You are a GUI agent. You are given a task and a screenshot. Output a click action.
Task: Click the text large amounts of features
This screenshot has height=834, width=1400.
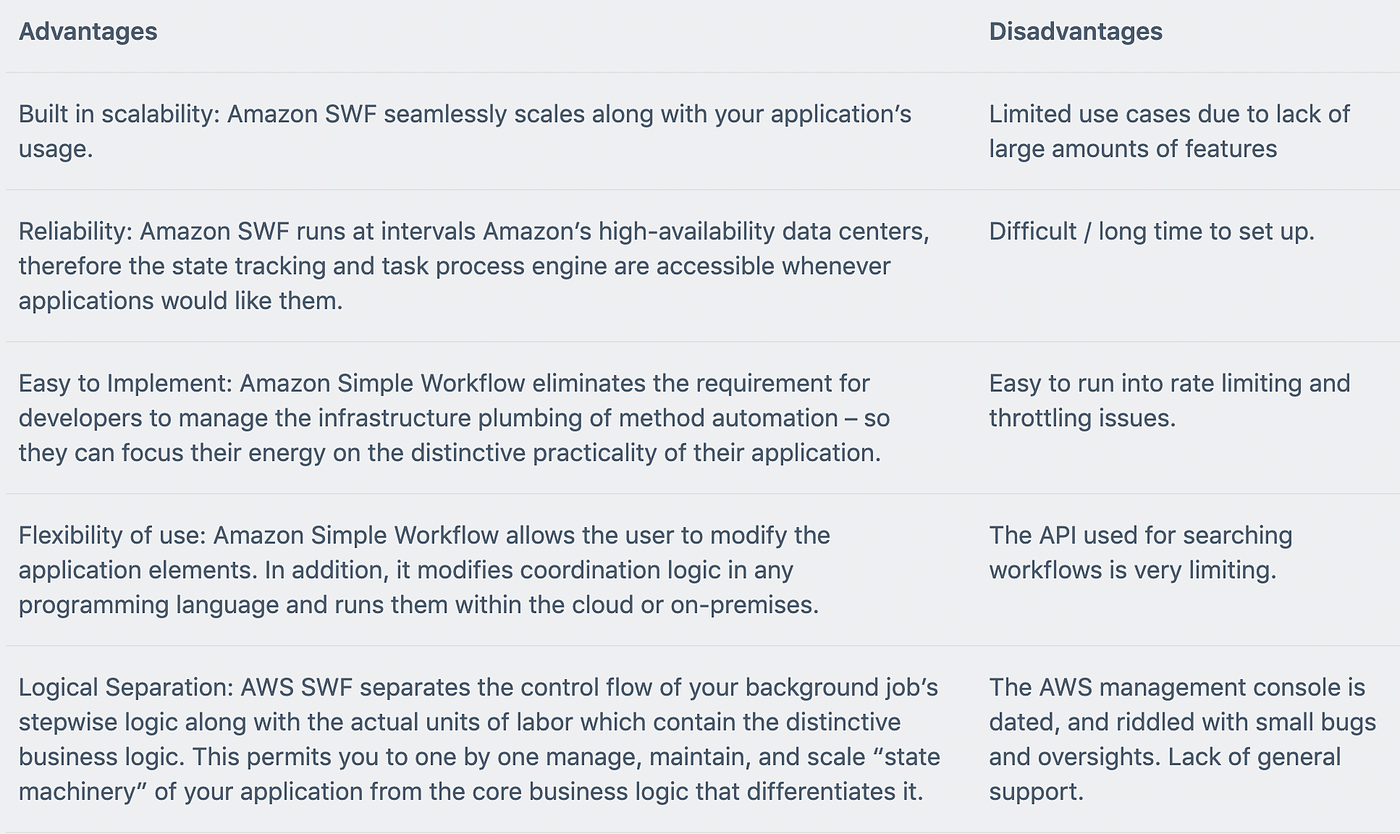[1133, 149]
